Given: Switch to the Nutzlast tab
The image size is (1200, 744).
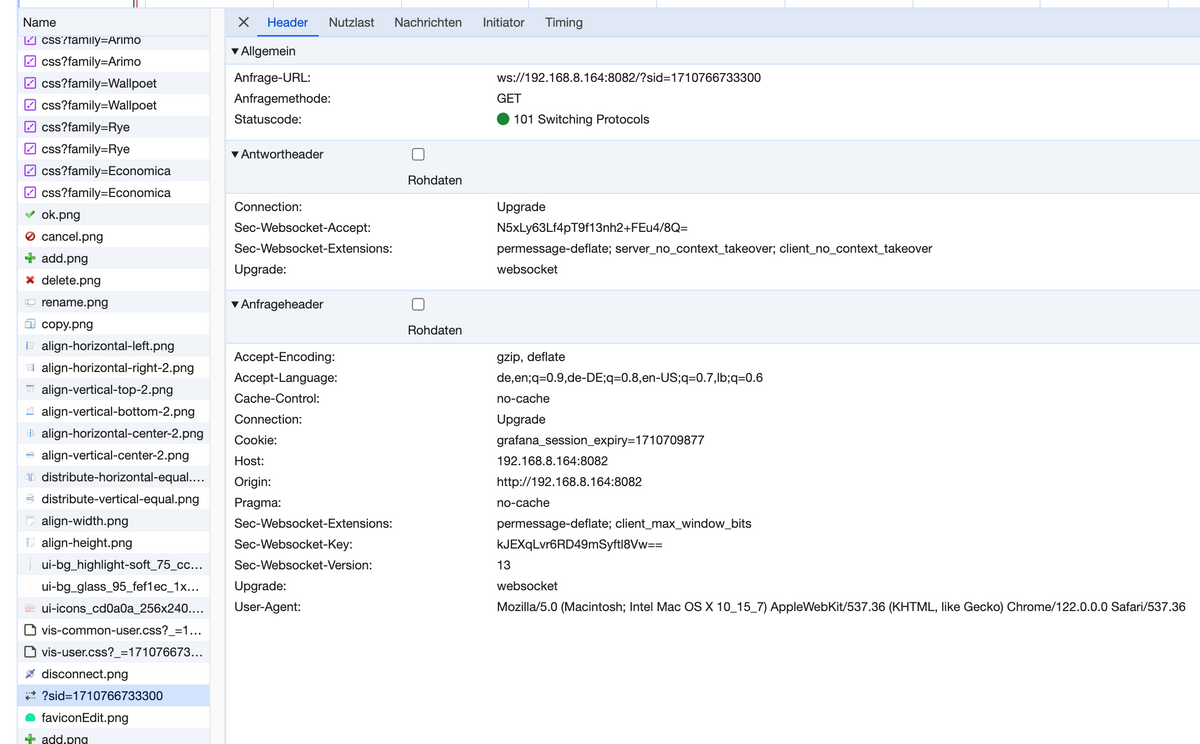Looking at the screenshot, I should tap(351, 22).
